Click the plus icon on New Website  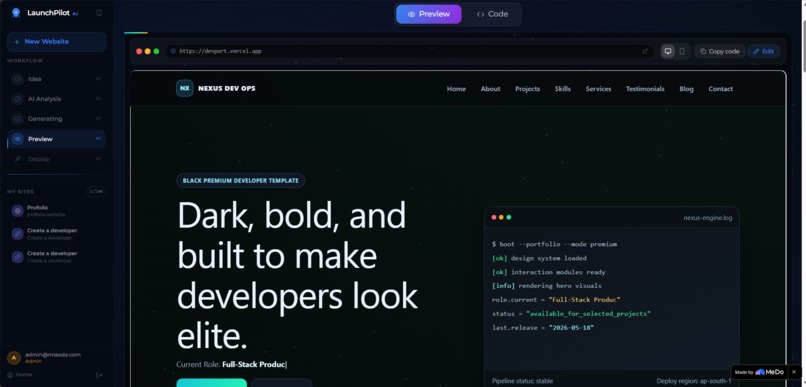(17, 42)
